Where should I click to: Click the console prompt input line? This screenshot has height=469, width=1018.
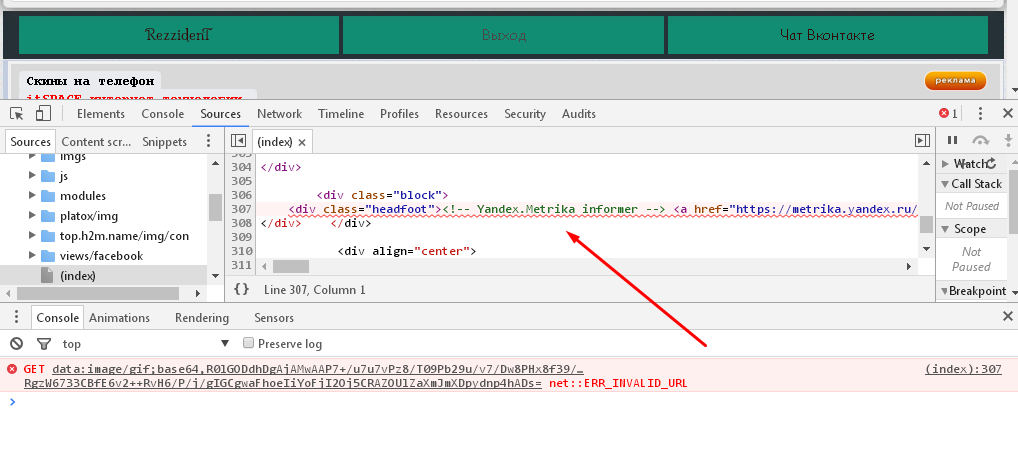509,402
